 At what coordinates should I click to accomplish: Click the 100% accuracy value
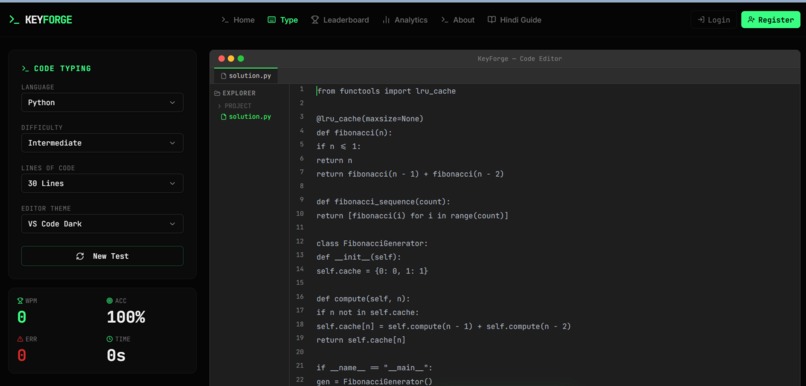pos(126,317)
